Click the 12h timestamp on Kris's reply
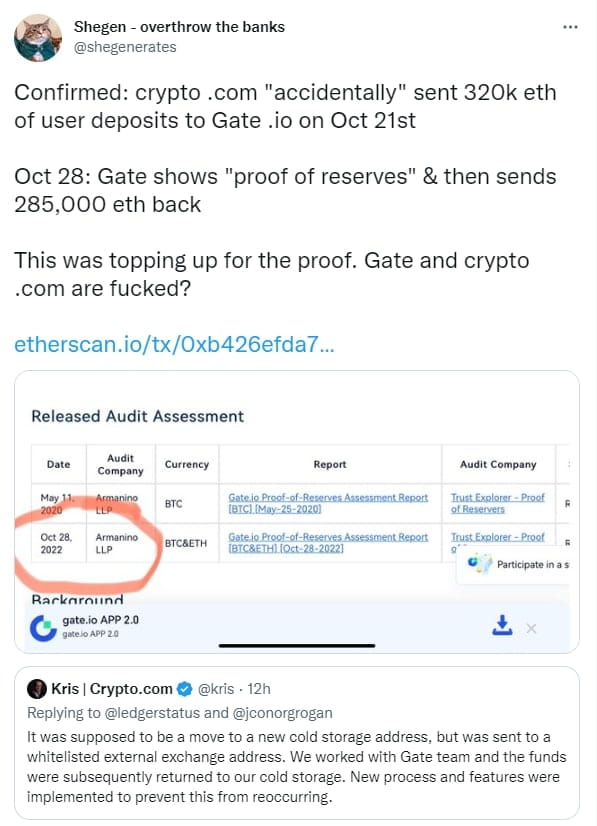This screenshot has width=597, height=826. click(x=261, y=687)
